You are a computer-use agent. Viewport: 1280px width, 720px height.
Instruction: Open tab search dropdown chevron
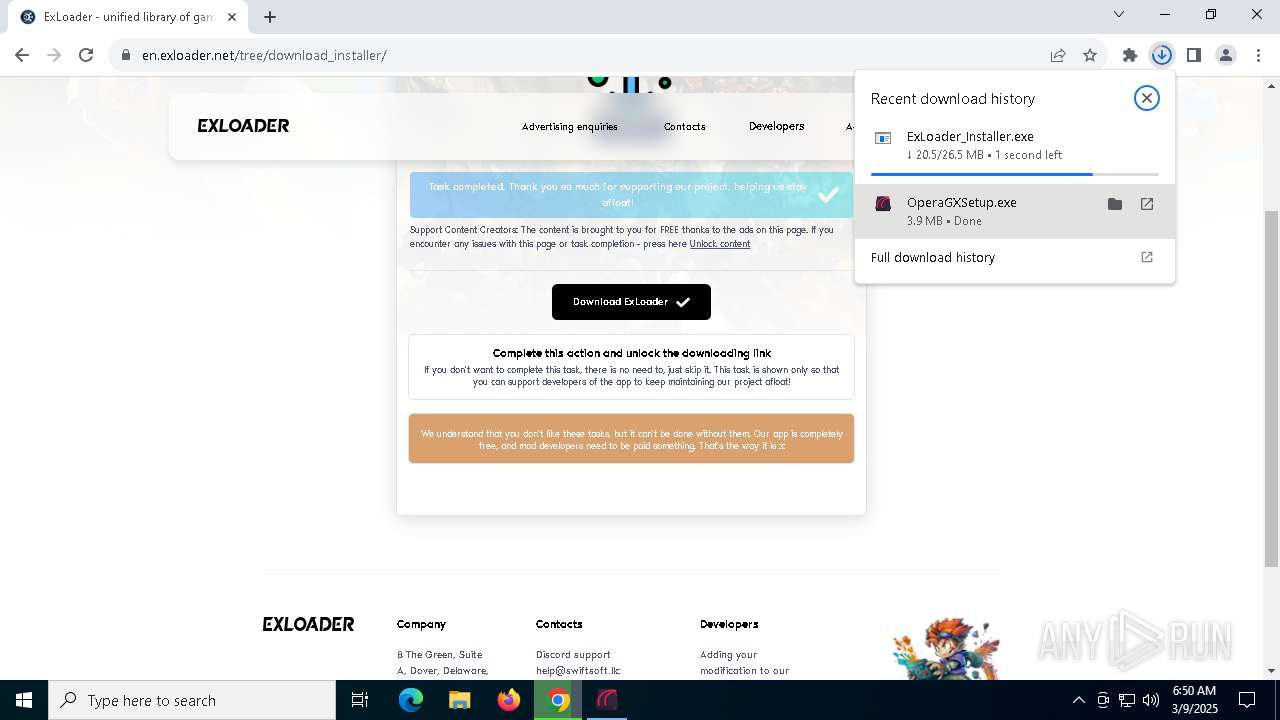[x=1119, y=14]
